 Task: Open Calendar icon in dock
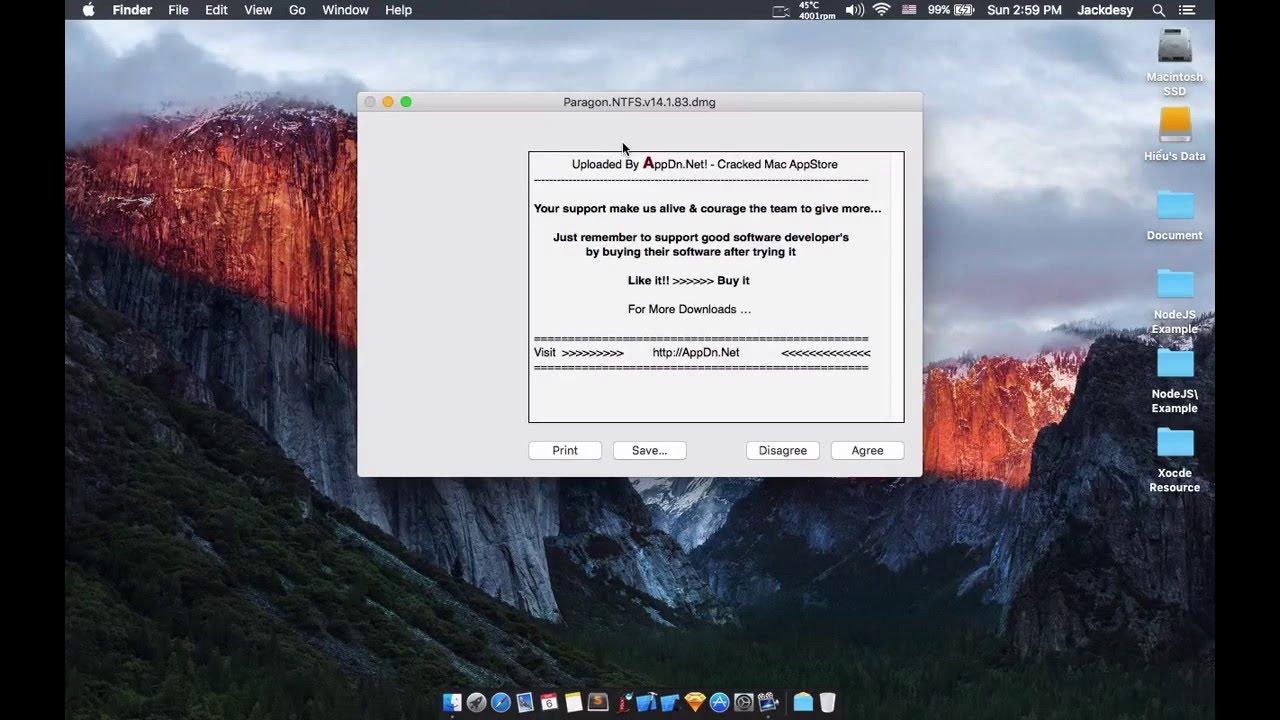pos(549,703)
